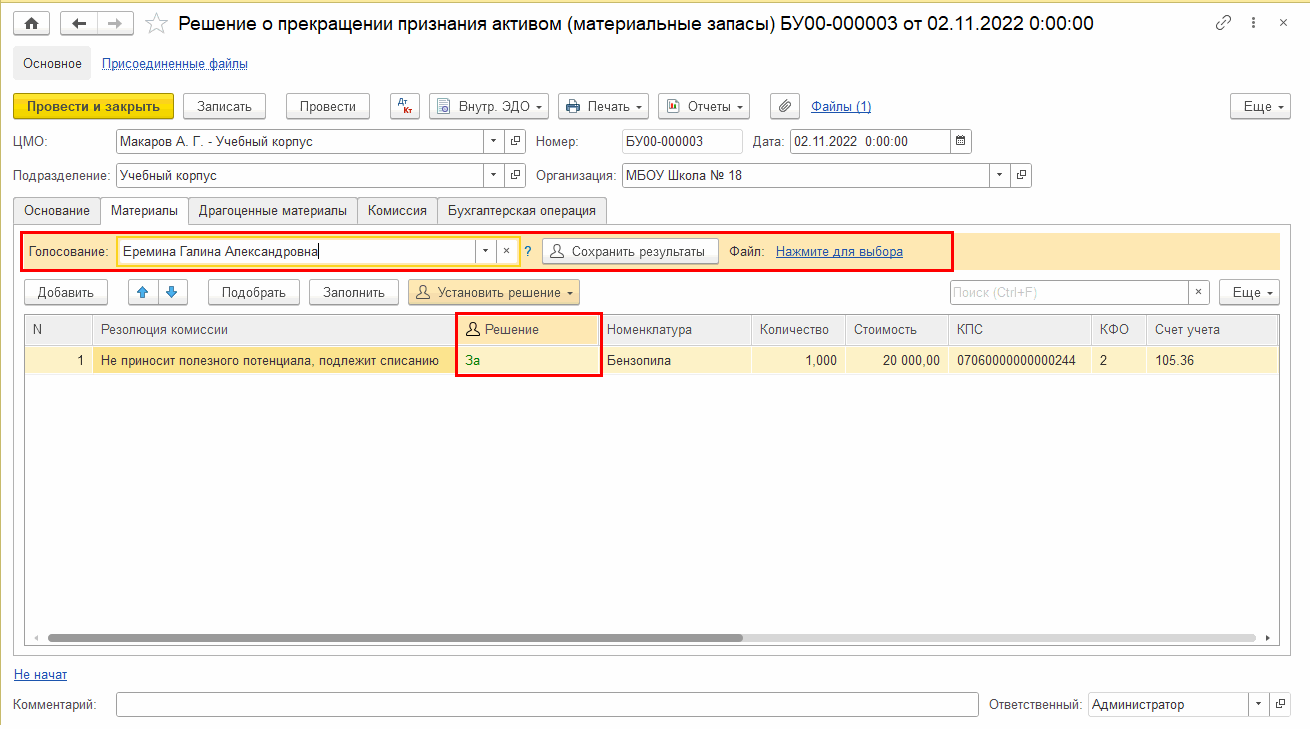Open the Не начат status link
The width and height of the screenshot is (1310, 729).
tap(40, 674)
